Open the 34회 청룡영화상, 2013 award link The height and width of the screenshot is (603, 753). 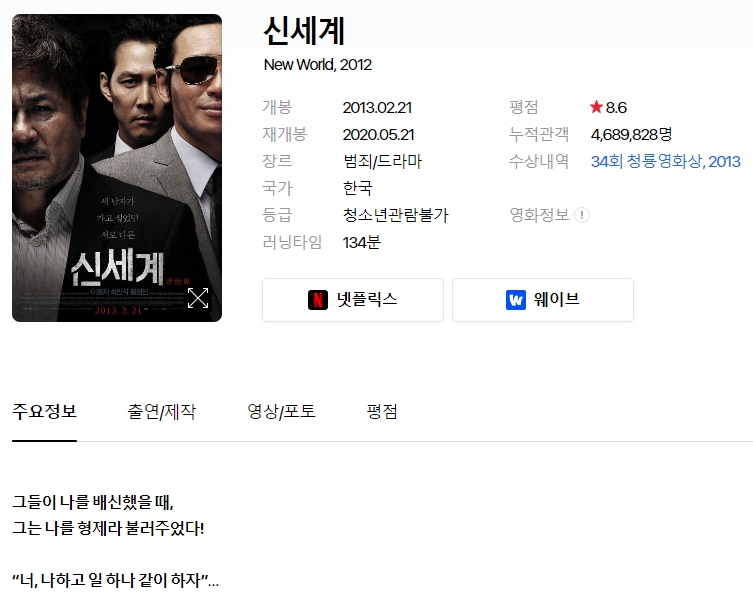click(665, 161)
